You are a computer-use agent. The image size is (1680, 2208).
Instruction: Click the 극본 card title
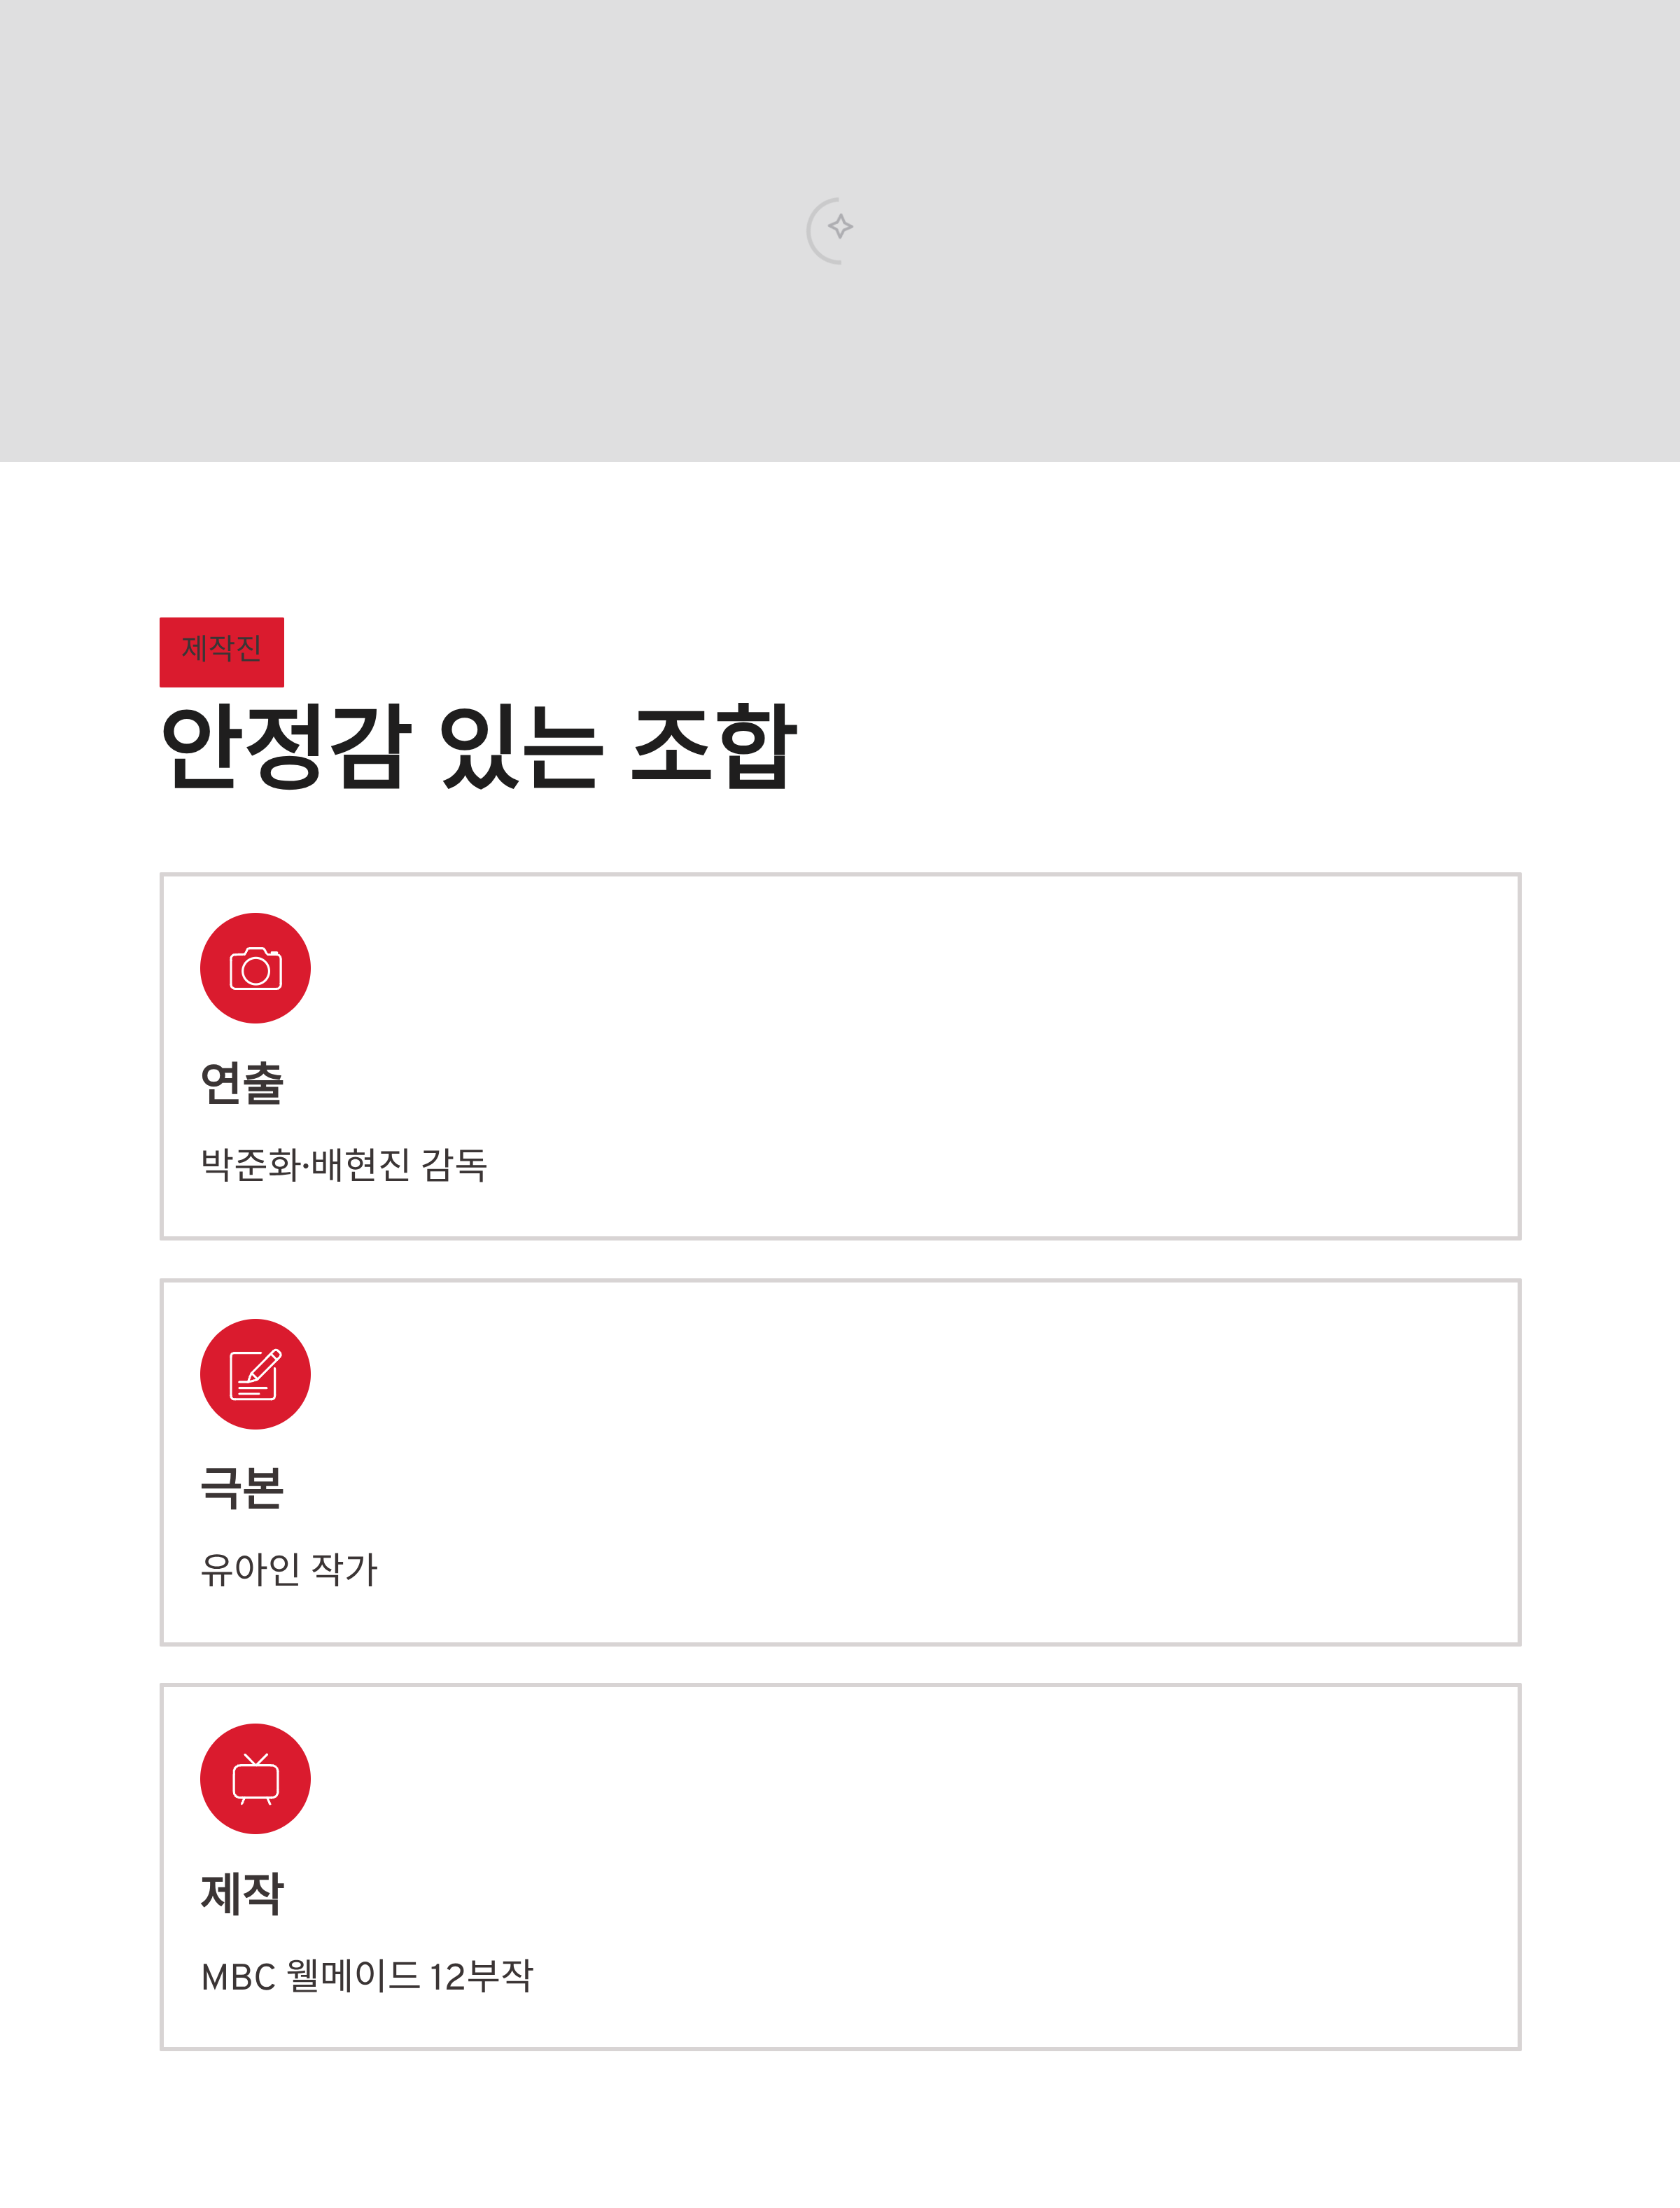[242, 1488]
